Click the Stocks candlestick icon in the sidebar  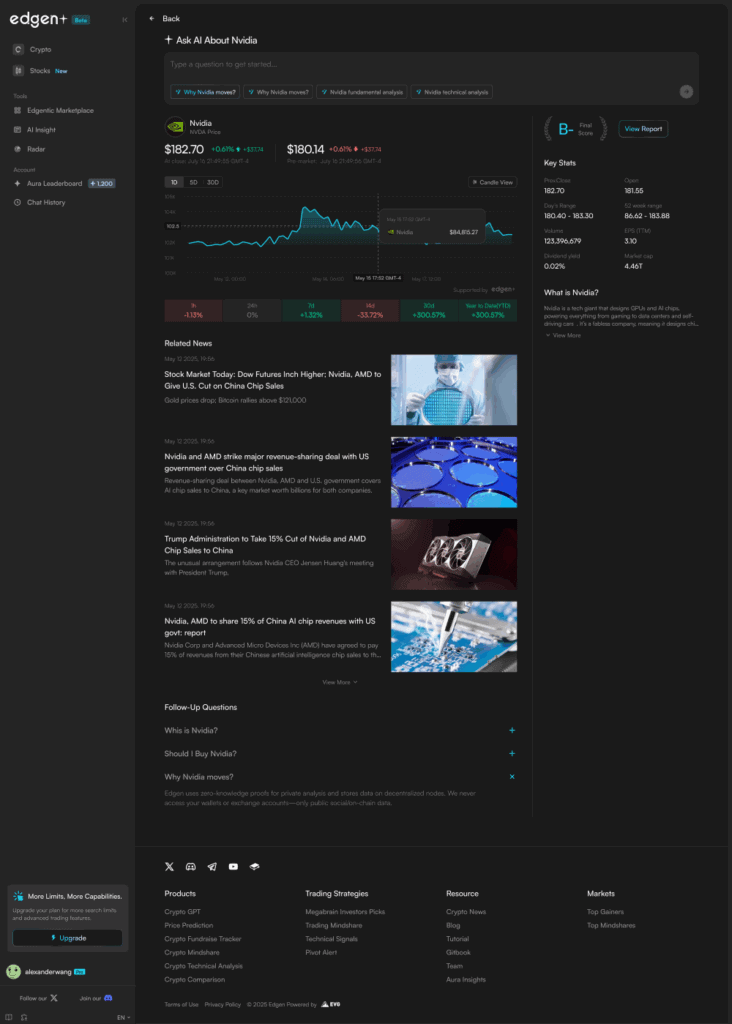click(x=18, y=71)
